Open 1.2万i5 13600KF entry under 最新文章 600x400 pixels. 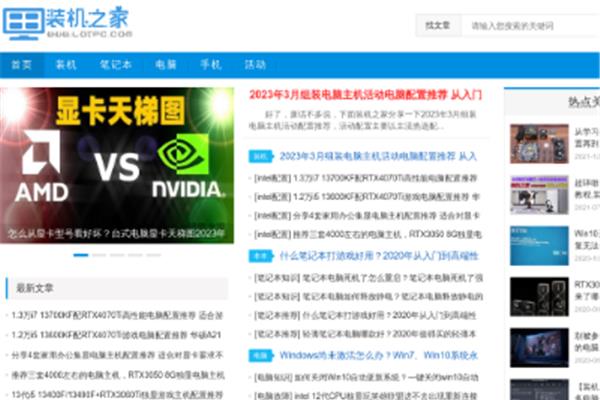click(116, 335)
